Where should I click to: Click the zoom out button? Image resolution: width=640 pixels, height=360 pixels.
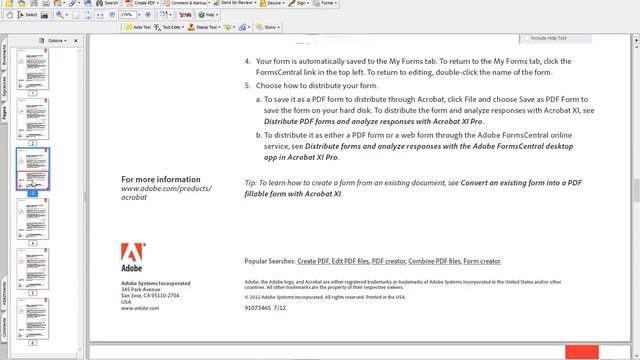point(112,15)
